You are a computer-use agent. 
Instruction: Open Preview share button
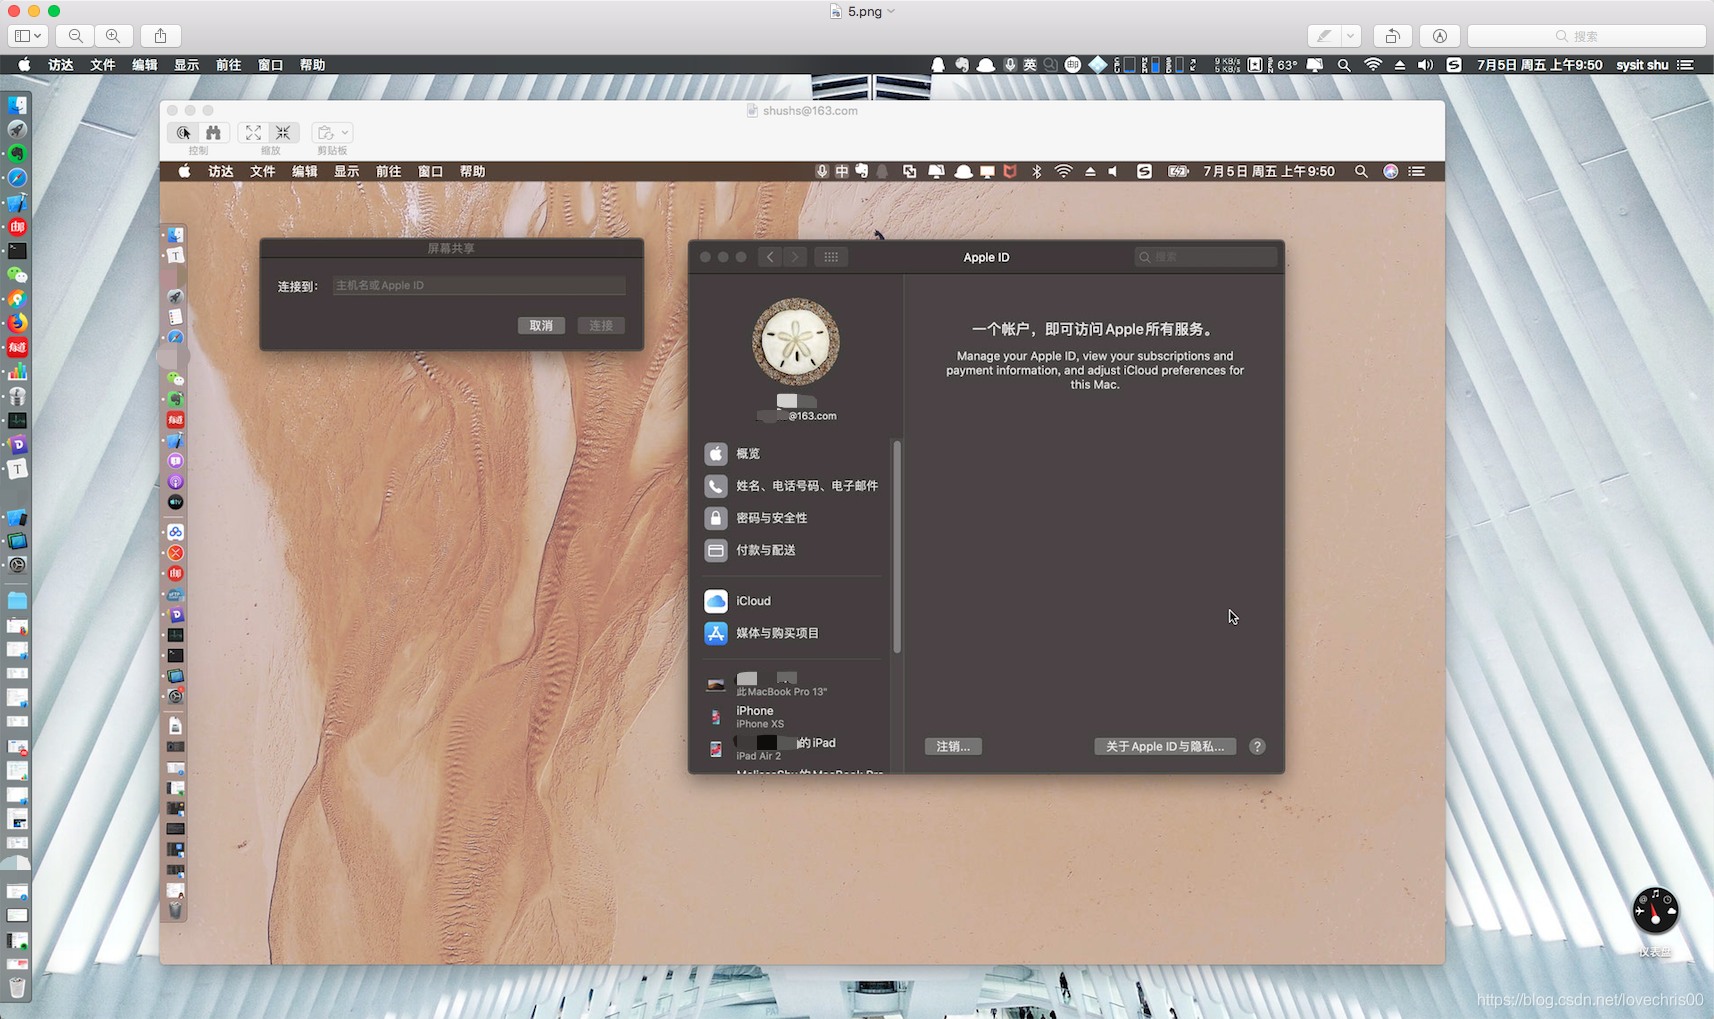160,36
